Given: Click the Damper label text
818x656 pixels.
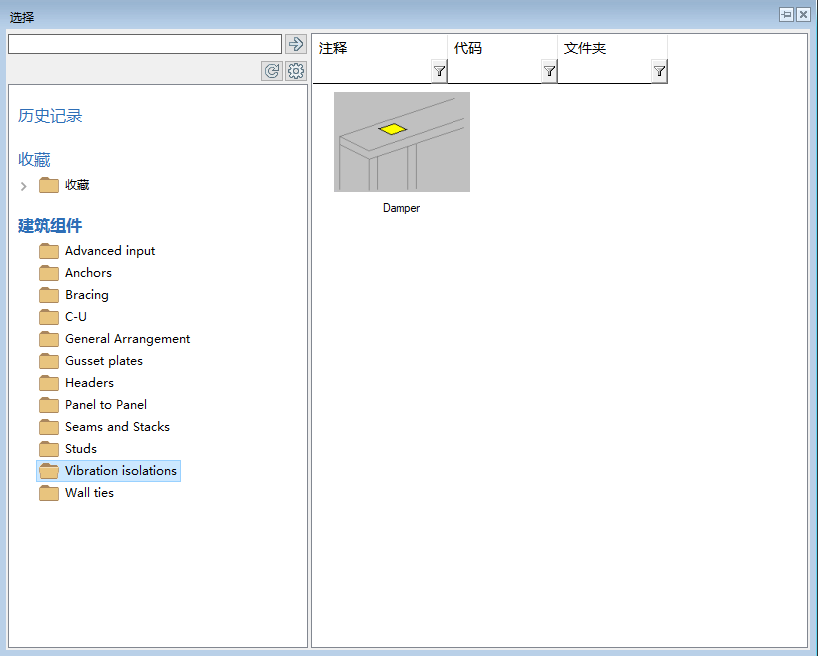Looking at the screenshot, I should click(401, 208).
